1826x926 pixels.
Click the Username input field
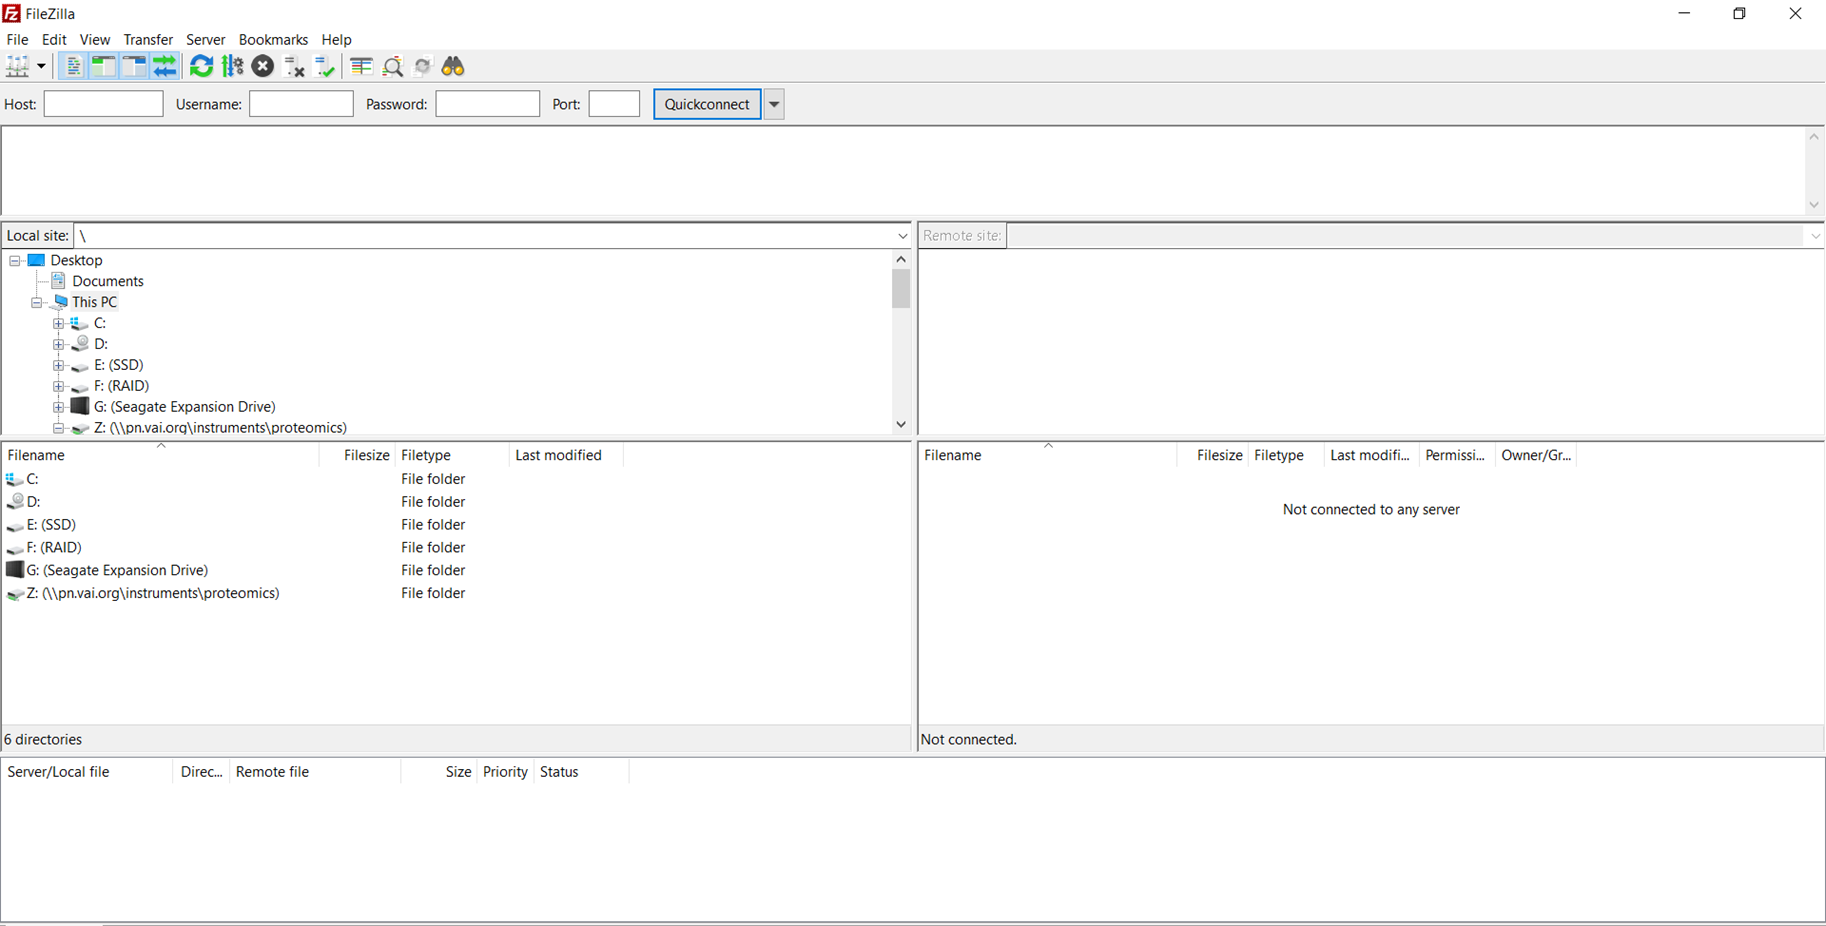(x=301, y=104)
